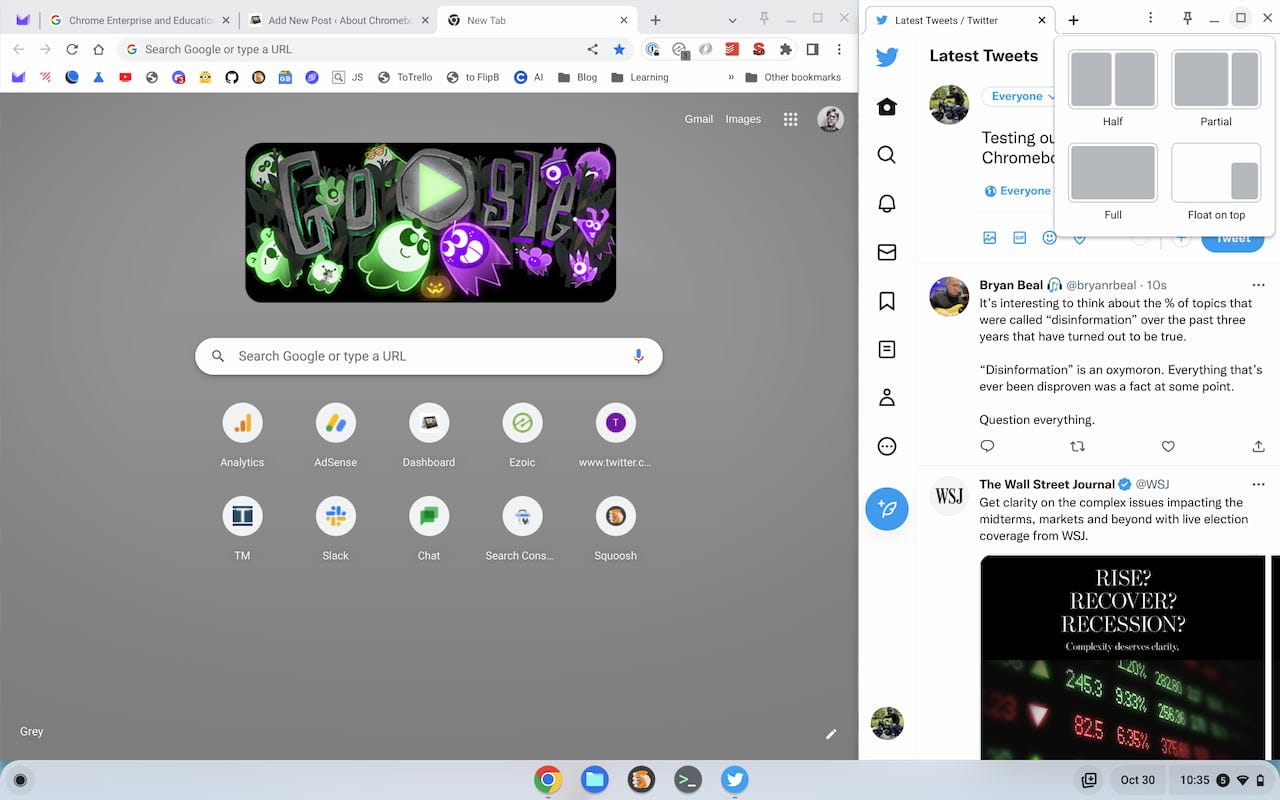This screenshot has width=1280, height=800.
Task: Open Twitter More options circle icon
Action: point(887,446)
